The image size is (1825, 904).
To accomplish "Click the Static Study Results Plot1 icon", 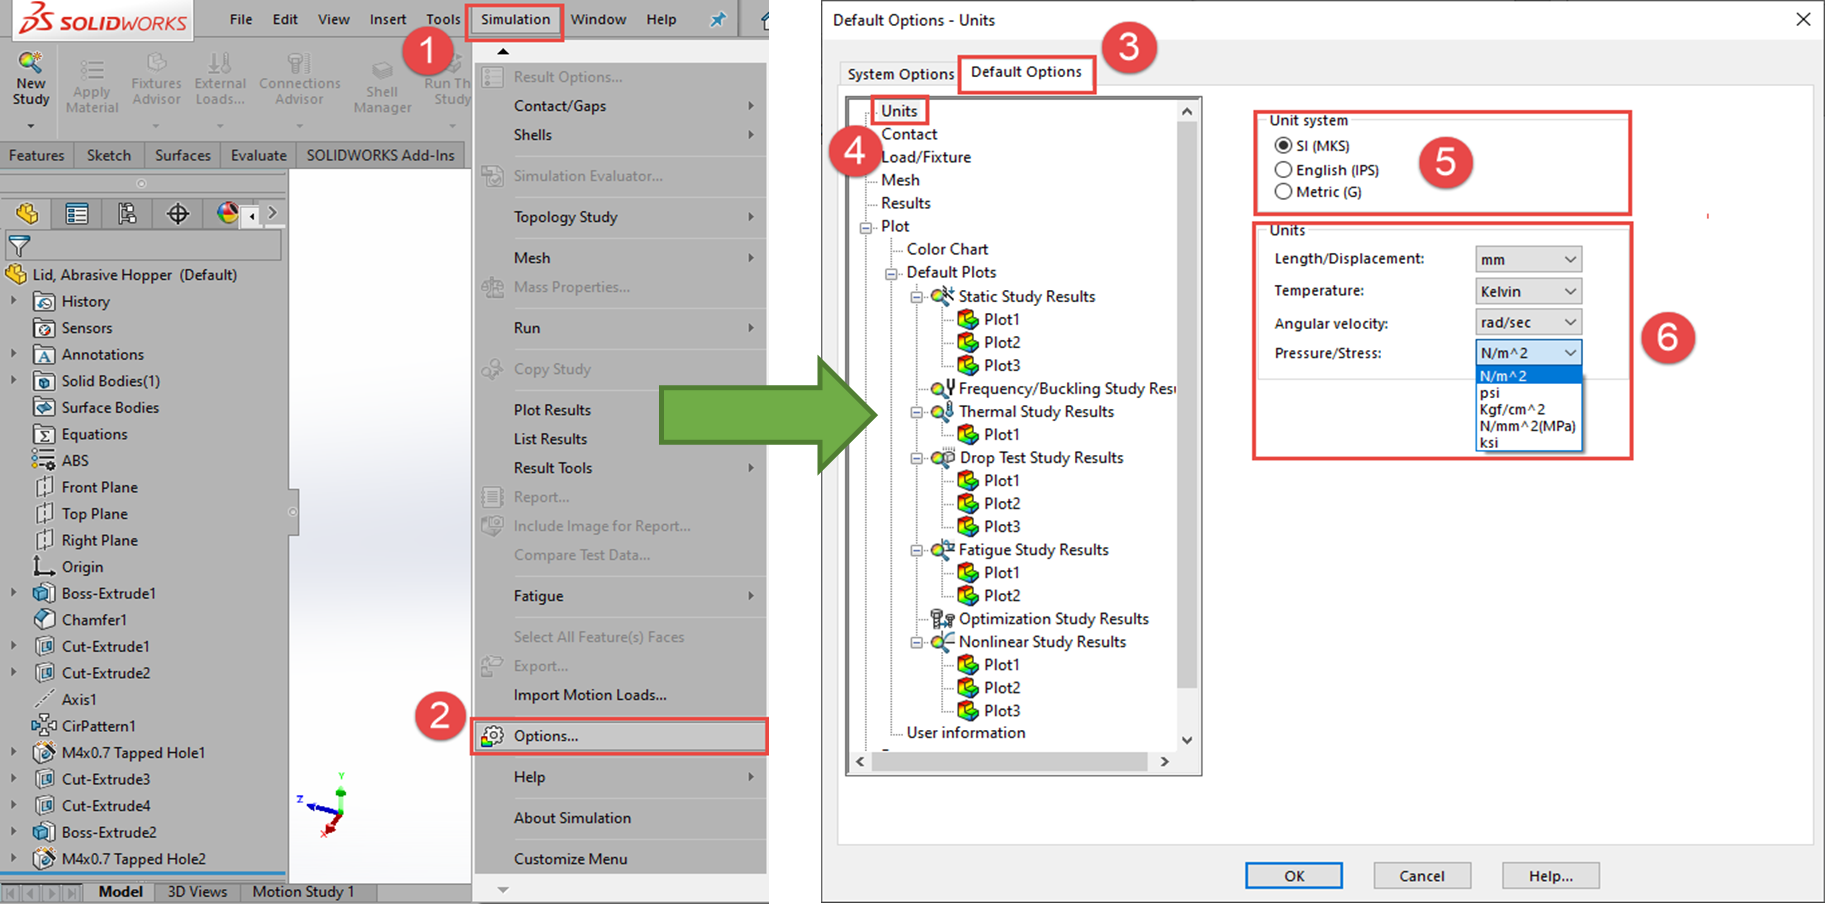I will click(x=967, y=319).
